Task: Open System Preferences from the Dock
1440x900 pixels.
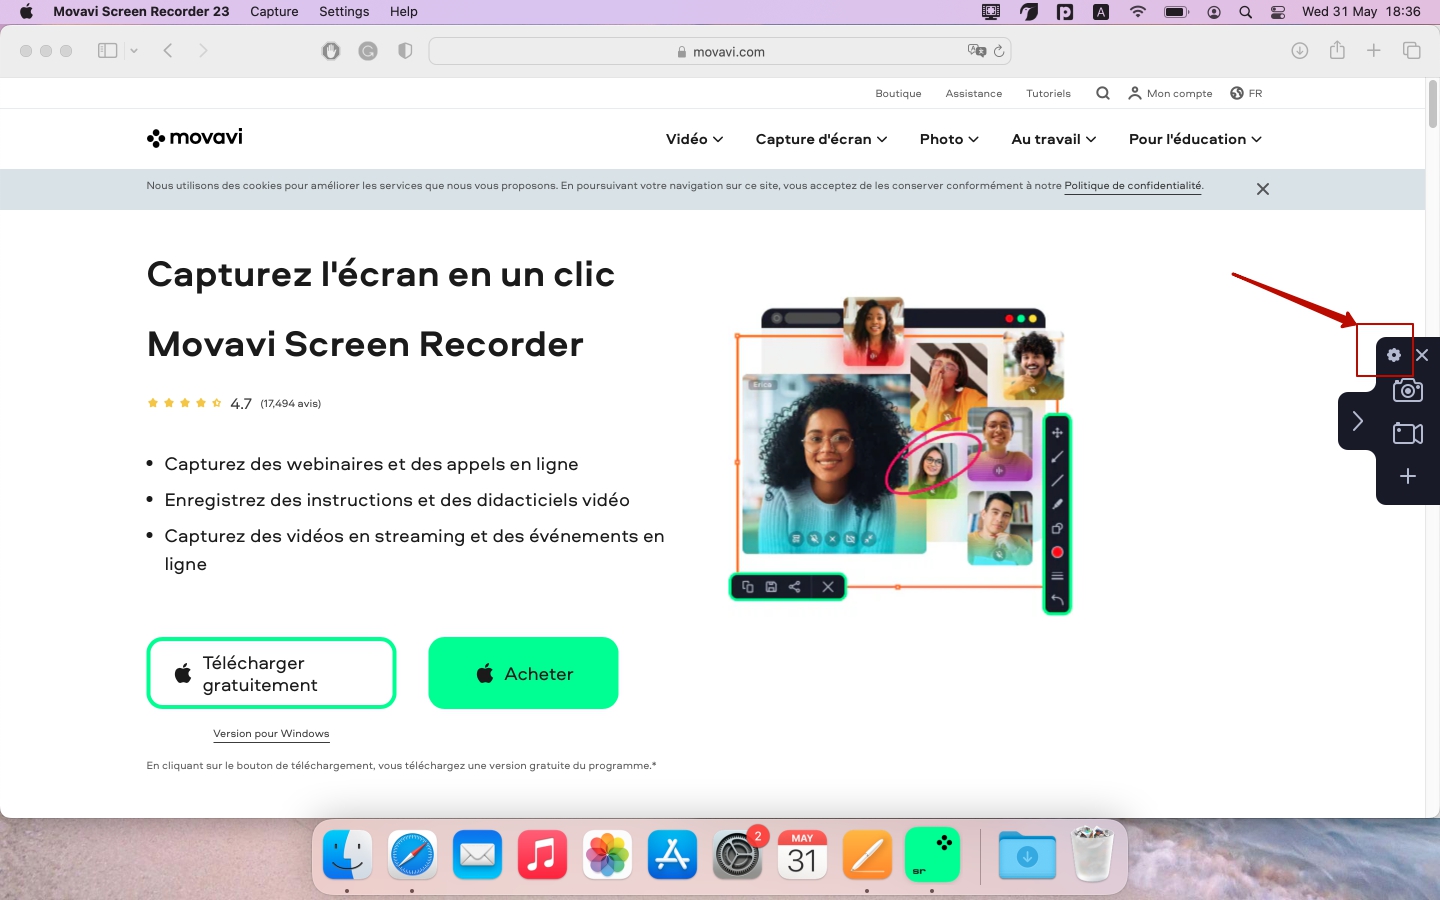Action: pos(738,855)
